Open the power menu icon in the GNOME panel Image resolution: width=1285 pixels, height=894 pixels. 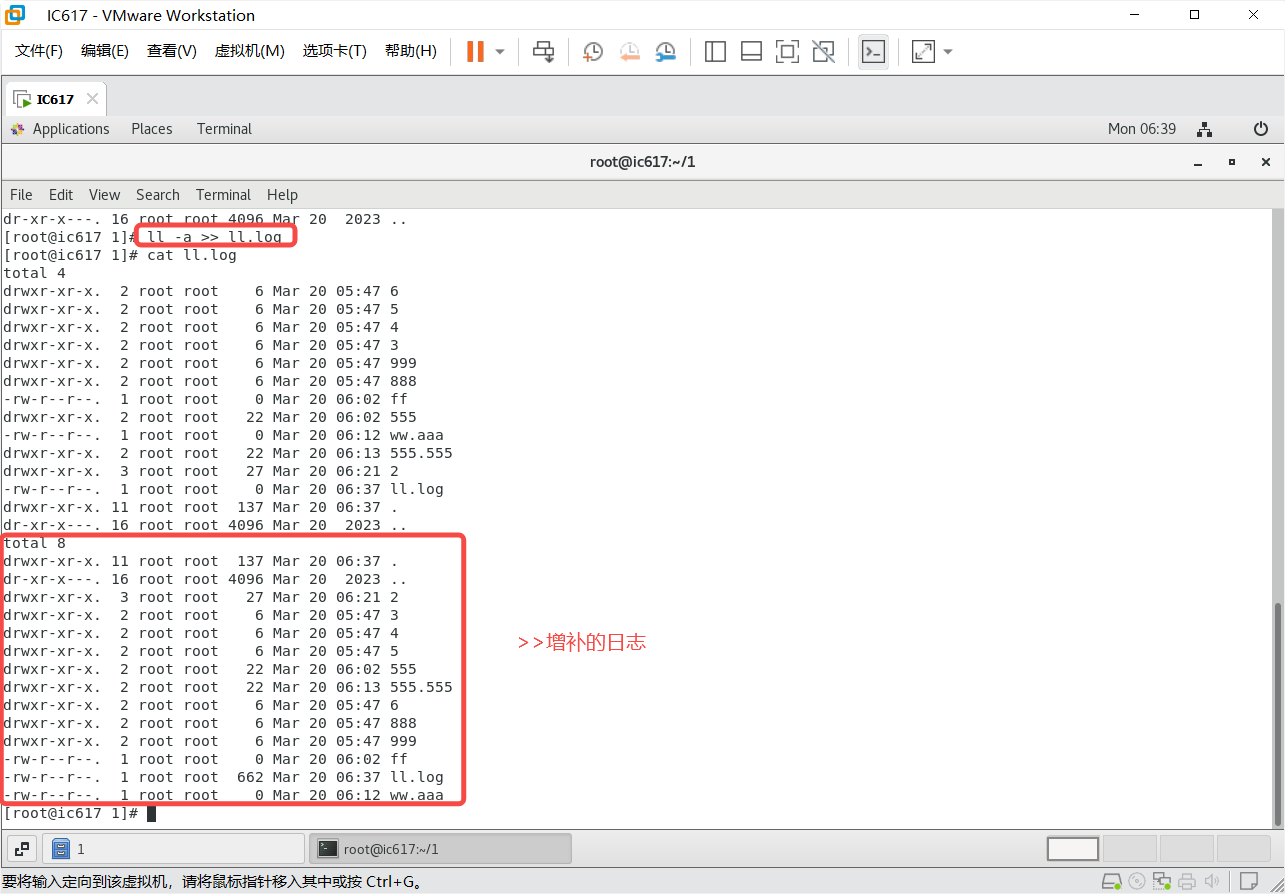[x=1261, y=129]
